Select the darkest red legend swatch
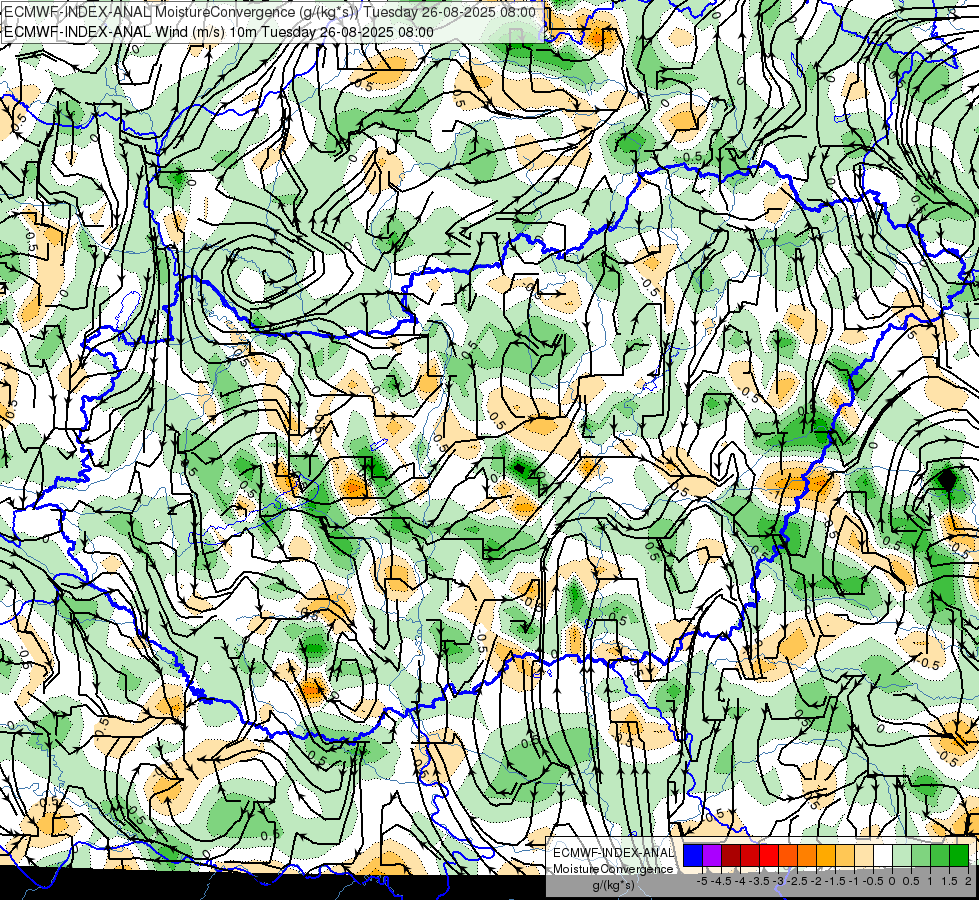The height and width of the screenshot is (900, 979). click(x=731, y=855)
